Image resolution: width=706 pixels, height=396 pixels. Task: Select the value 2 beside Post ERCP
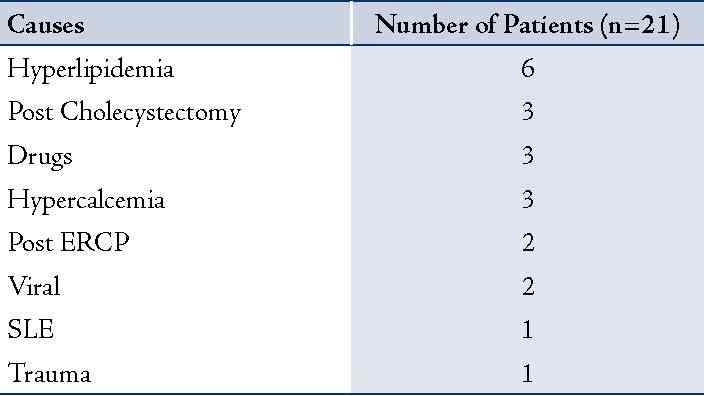click(528, 243)
